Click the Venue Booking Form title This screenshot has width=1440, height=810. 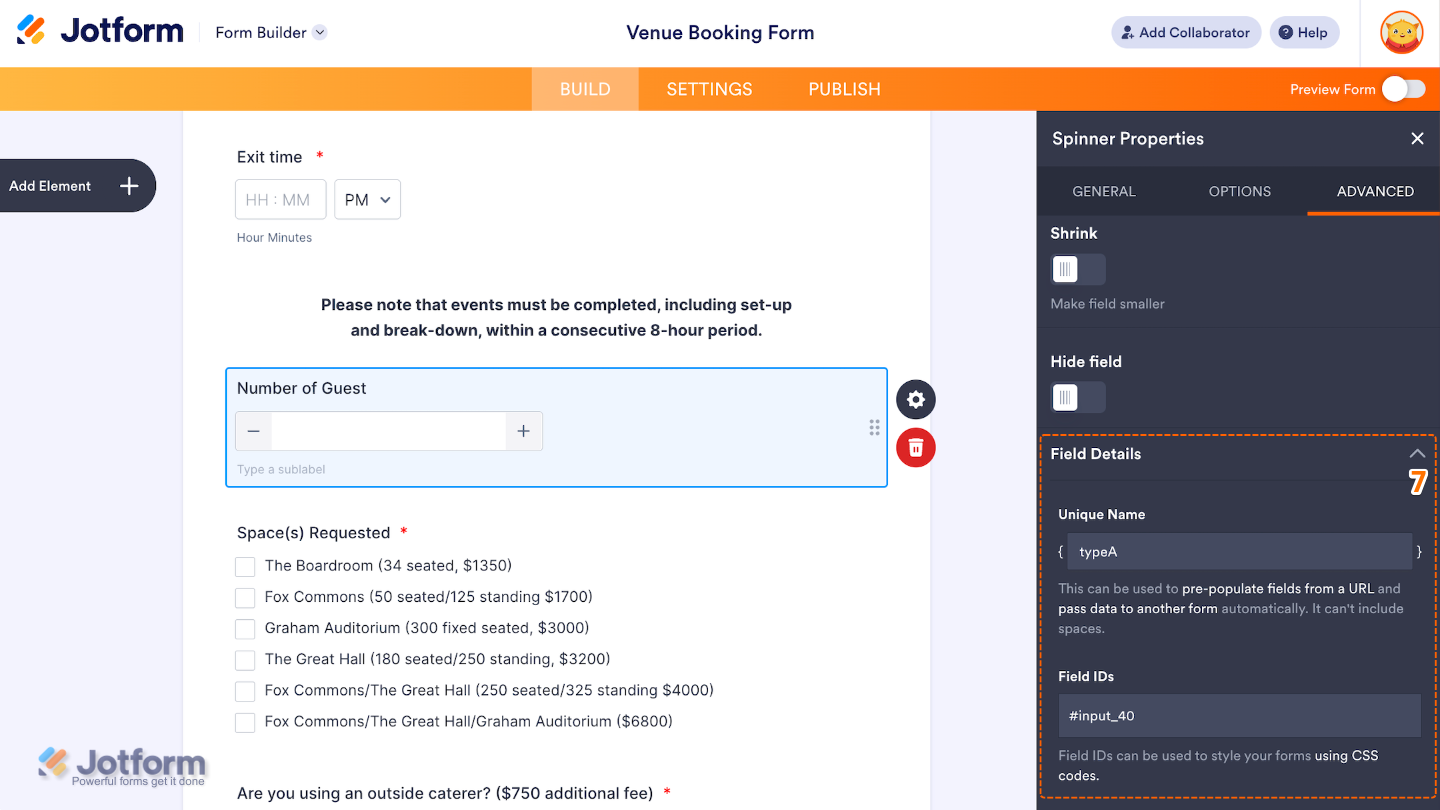coord(720,32)
